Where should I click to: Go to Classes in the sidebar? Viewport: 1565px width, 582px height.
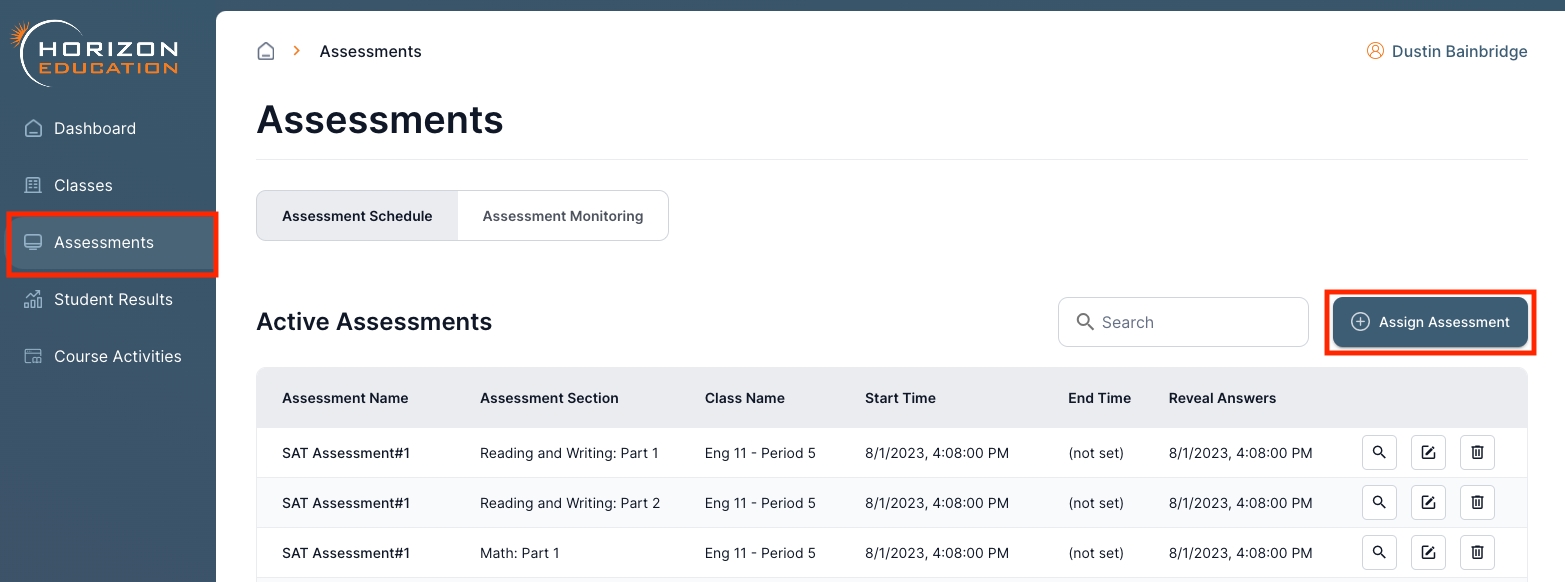(x=83, y=185)
